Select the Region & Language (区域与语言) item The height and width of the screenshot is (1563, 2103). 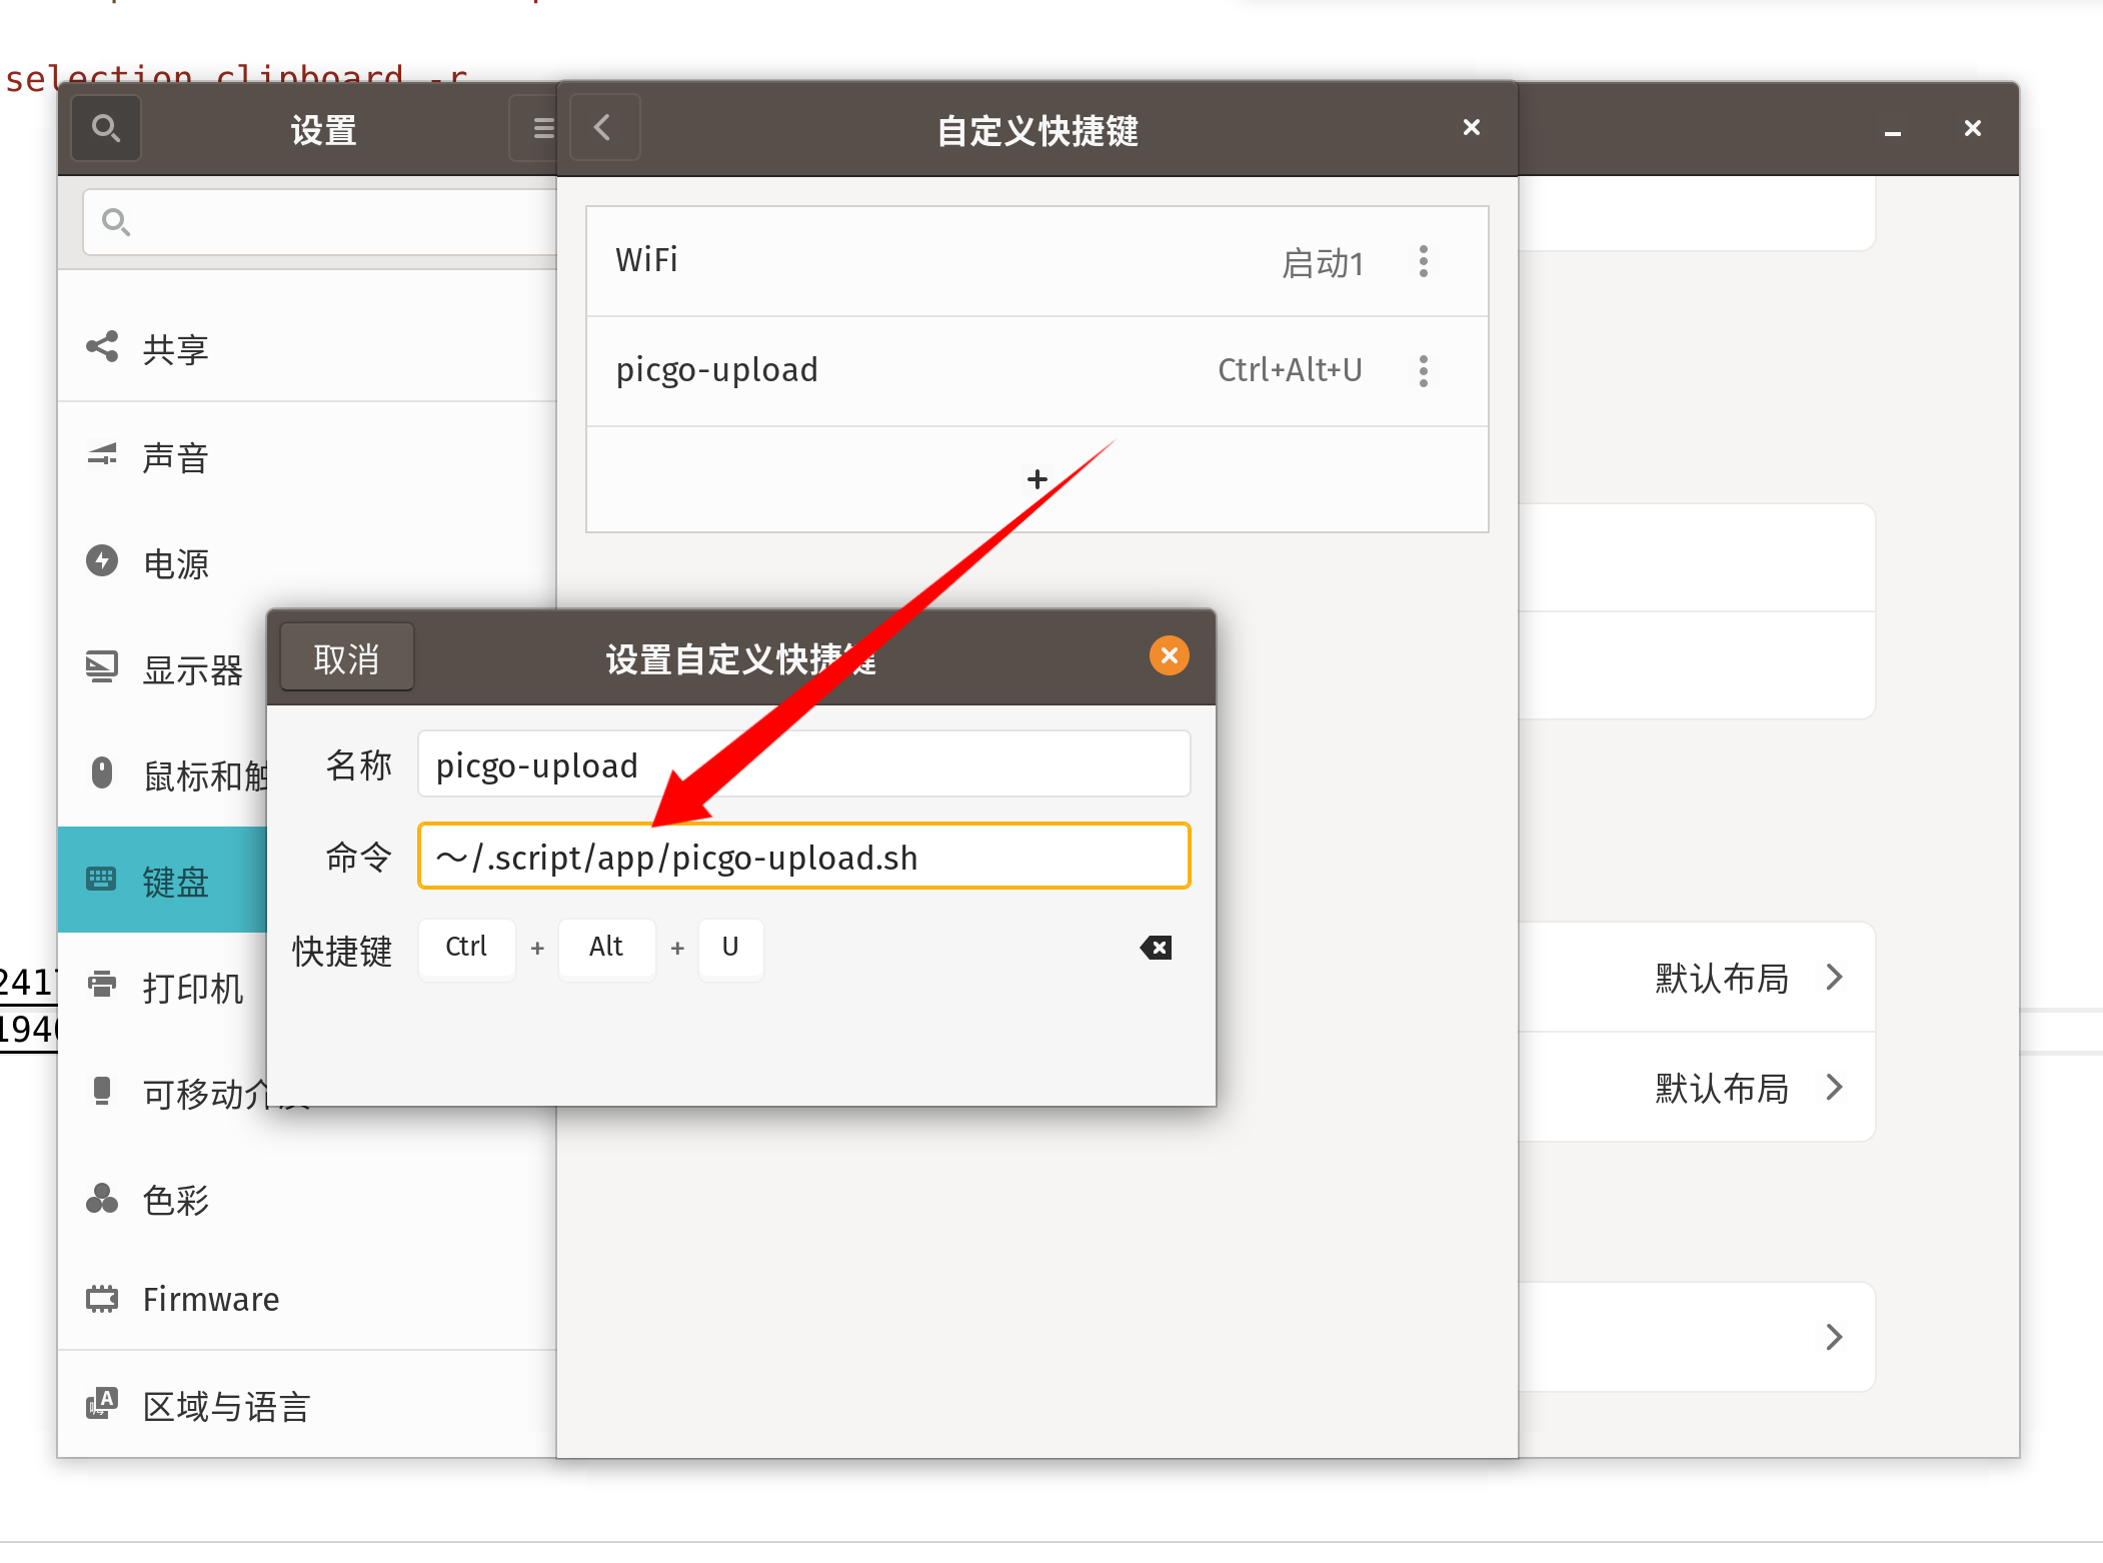coord(308,1405)
